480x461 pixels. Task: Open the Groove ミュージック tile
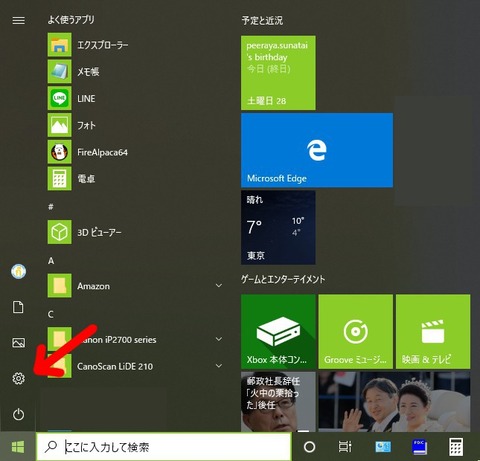[x=356, y=331]
